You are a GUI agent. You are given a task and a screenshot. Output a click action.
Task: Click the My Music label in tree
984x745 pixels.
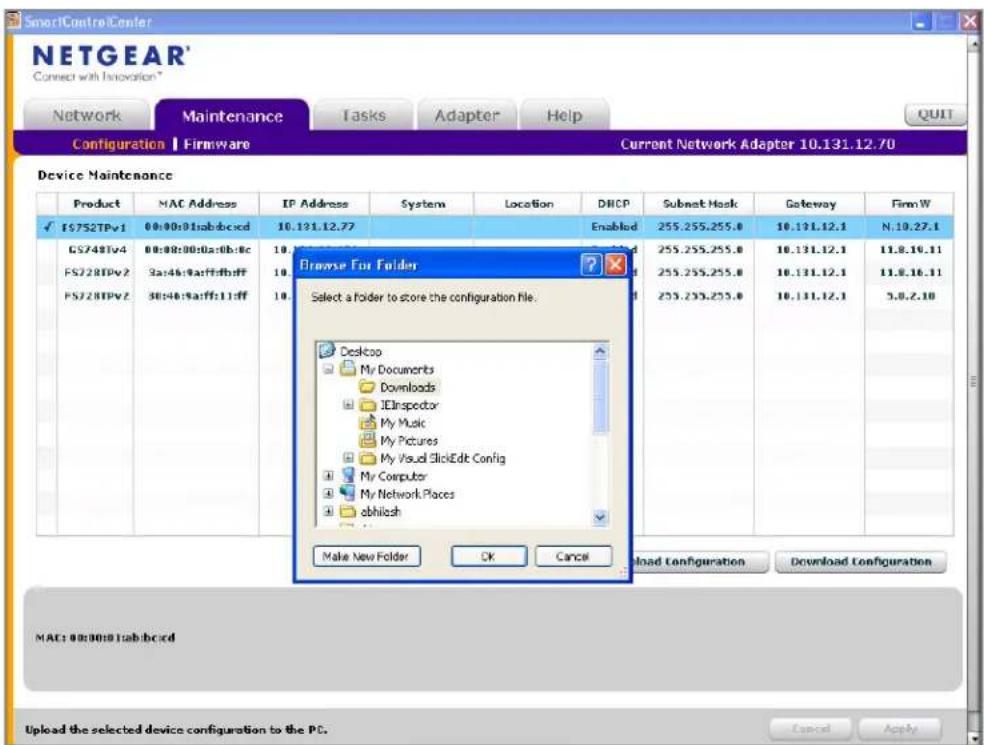(402, 423)
